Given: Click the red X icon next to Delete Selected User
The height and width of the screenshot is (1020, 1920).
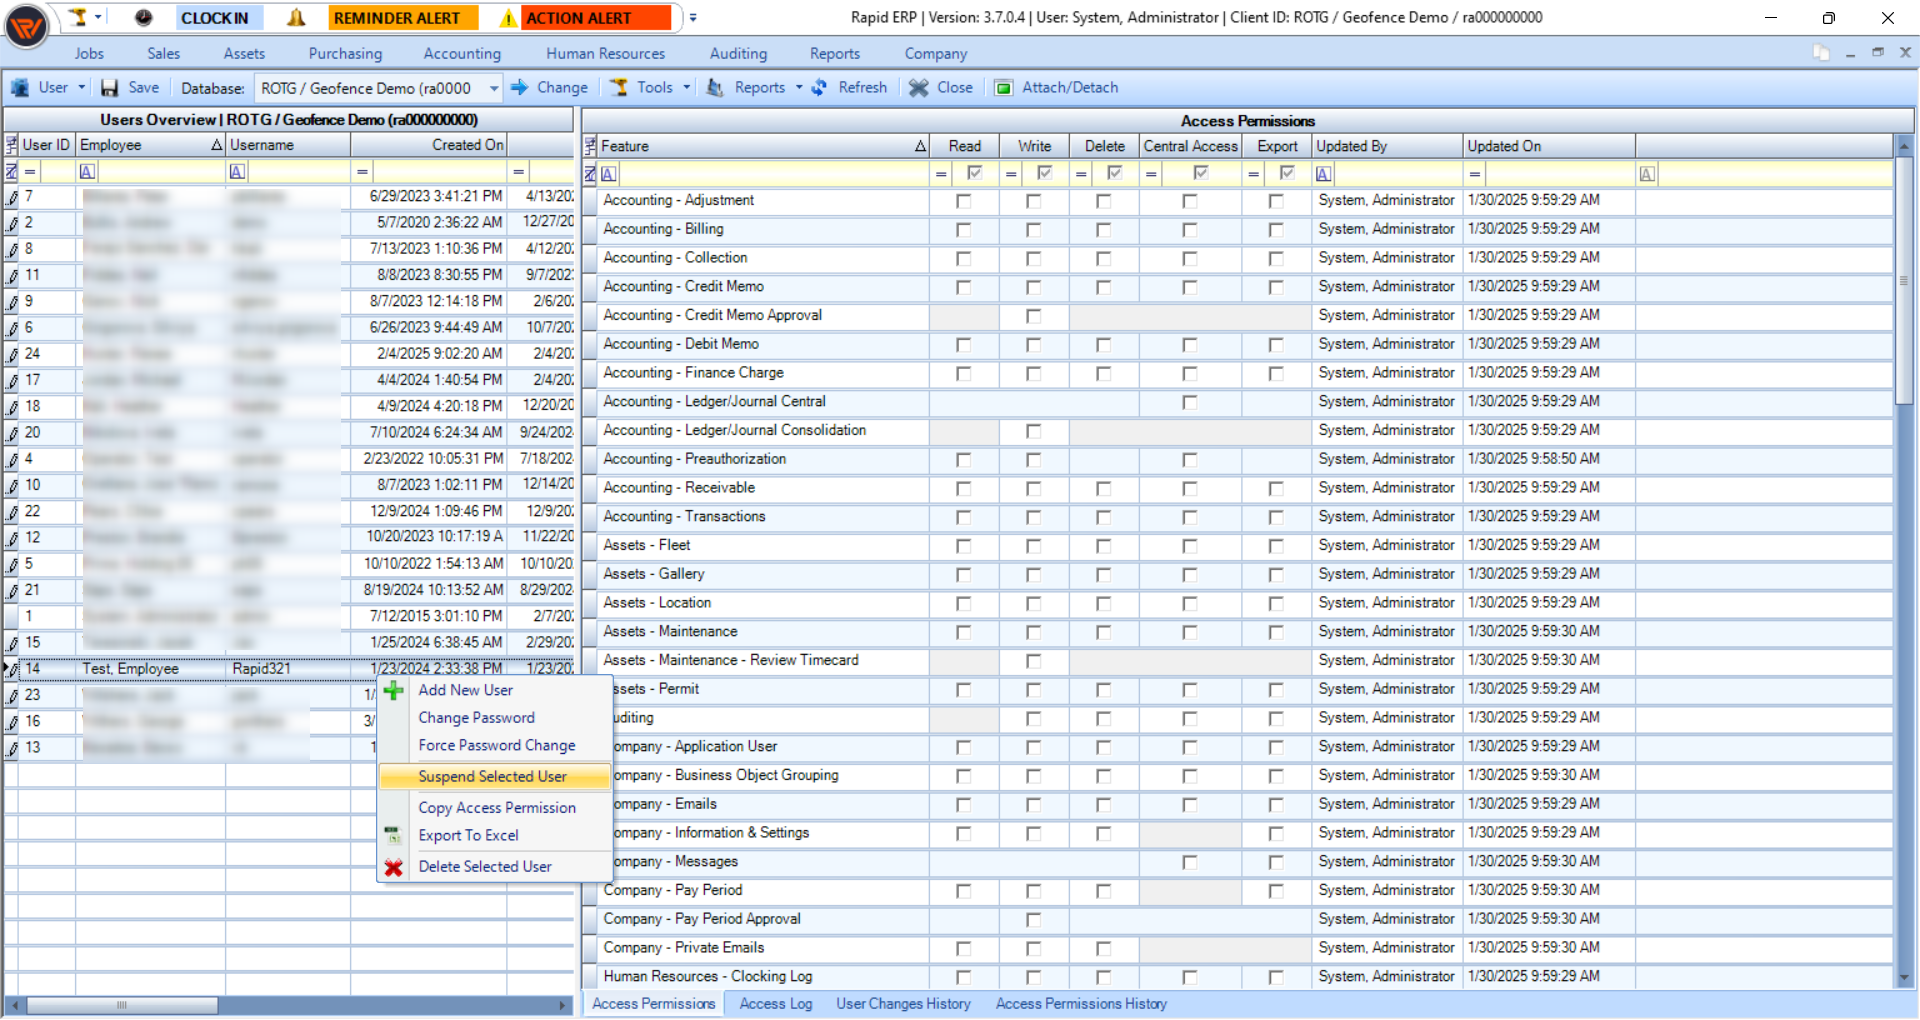Looking at the screenshot, I should pyautogui.click(x=394, y=867).
